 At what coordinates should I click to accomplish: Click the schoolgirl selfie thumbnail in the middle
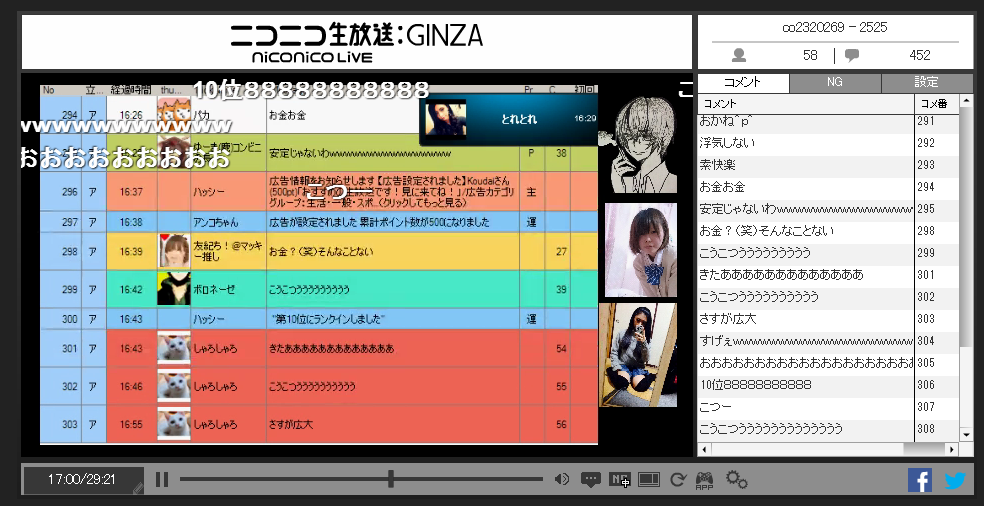pyautogui.click(x=641, y=250)
